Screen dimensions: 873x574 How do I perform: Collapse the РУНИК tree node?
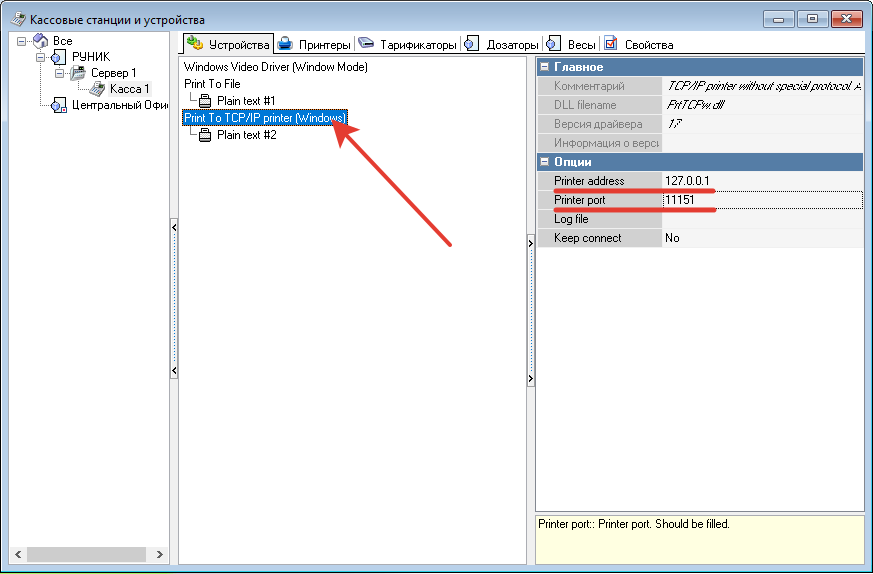tap(41, 57)
